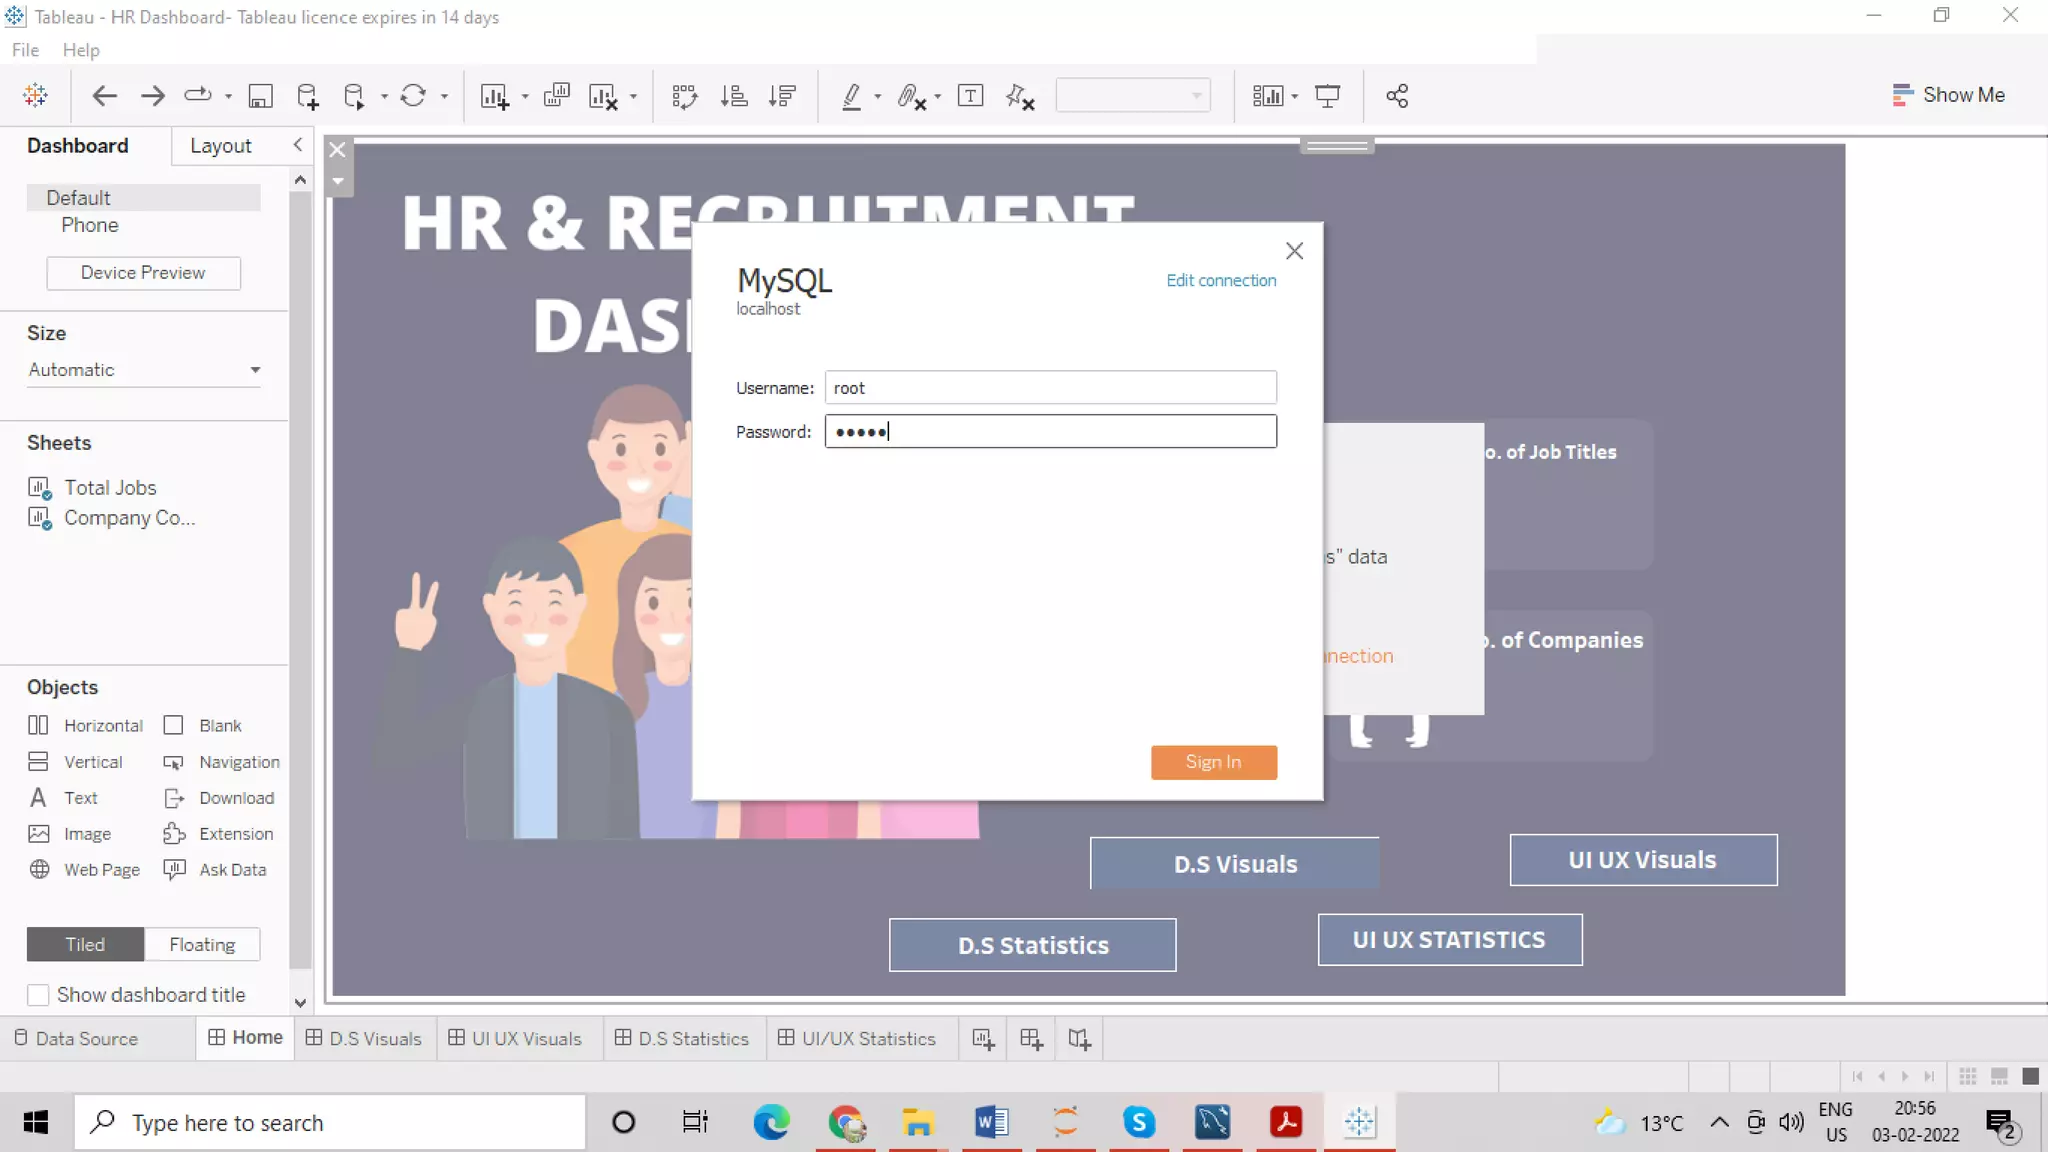Click the Undo back arrow
This screenshot has height=1152, width=2048.
[x=104, y=95]
